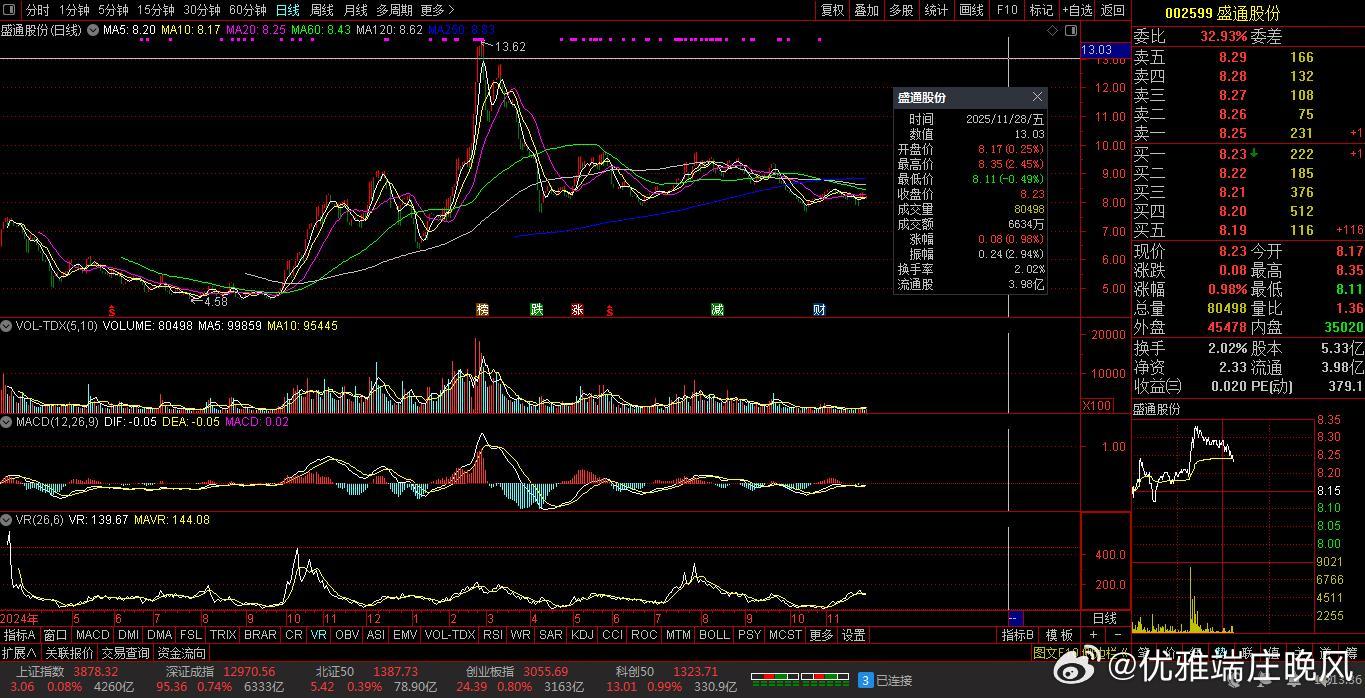The image size is (1365, 698).
Task: Open the 指标A indicator group
Action: click(x=20, y=635)
